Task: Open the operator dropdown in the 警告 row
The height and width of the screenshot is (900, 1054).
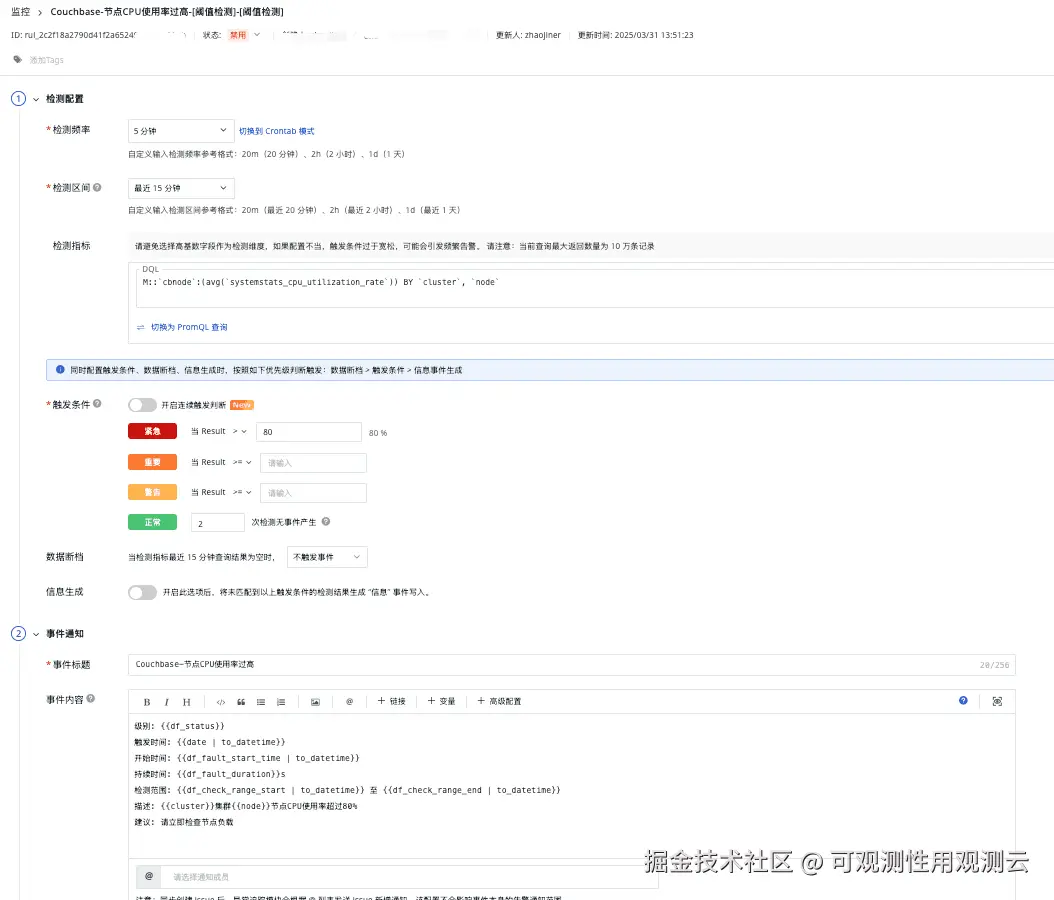Action: click(x=242, y=493)
